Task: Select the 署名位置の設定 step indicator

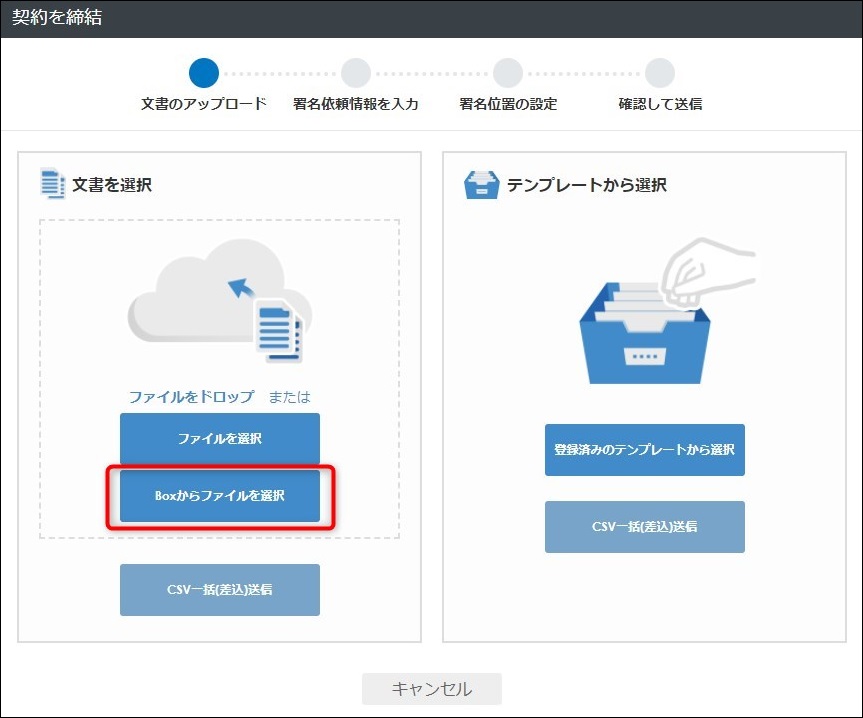Action: [507, 72]
